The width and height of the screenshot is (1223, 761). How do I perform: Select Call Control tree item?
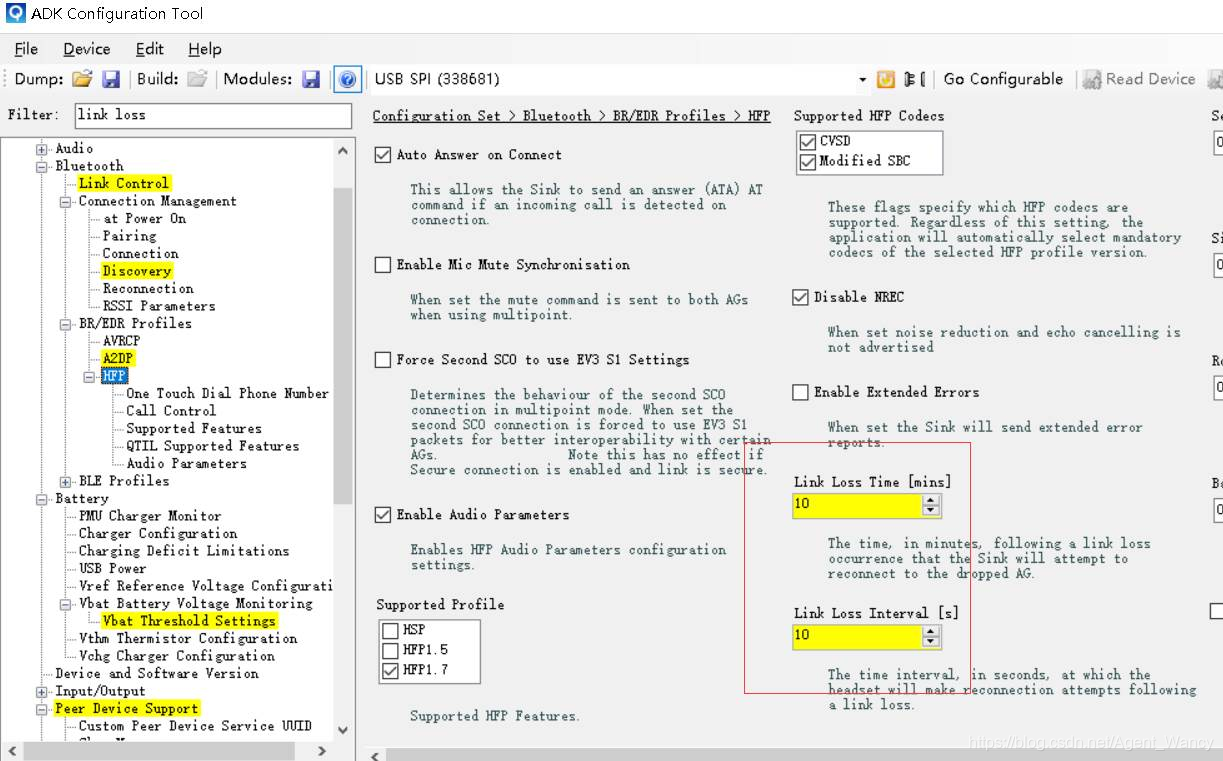point(171,411)
